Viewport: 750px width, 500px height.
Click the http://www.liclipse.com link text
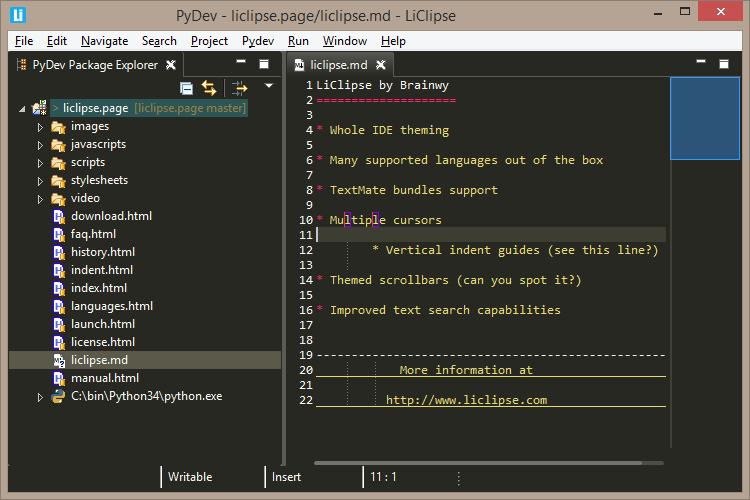pyautogui.click(x=466, y=400)
